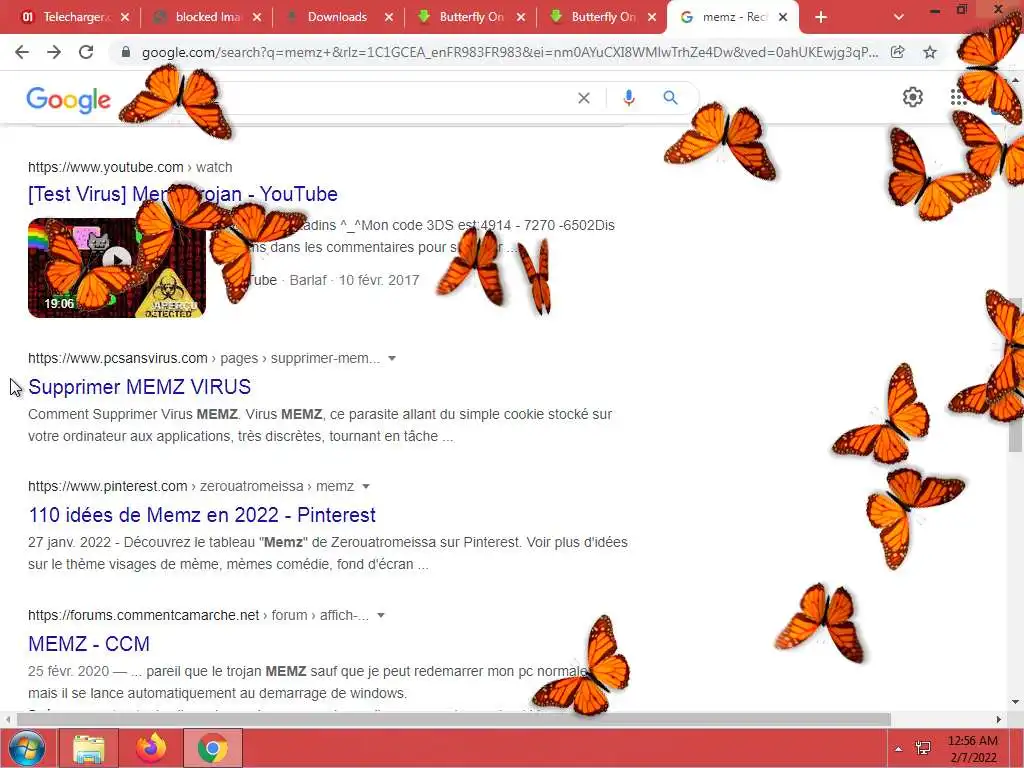The width and height of the screenshot is (1024, 768).
Task: Open a new browser tab
Action: pos(821,18)
